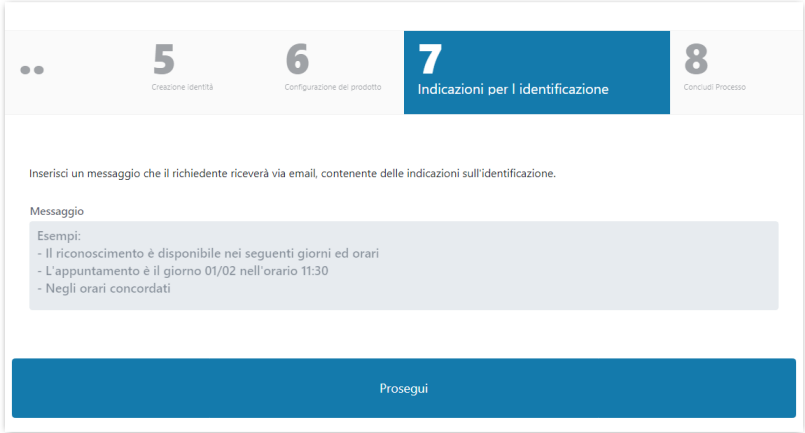Click the first dot of collapsed steps indicator
This screenshot has height=433, width=805.
click(x=25, y=70)
